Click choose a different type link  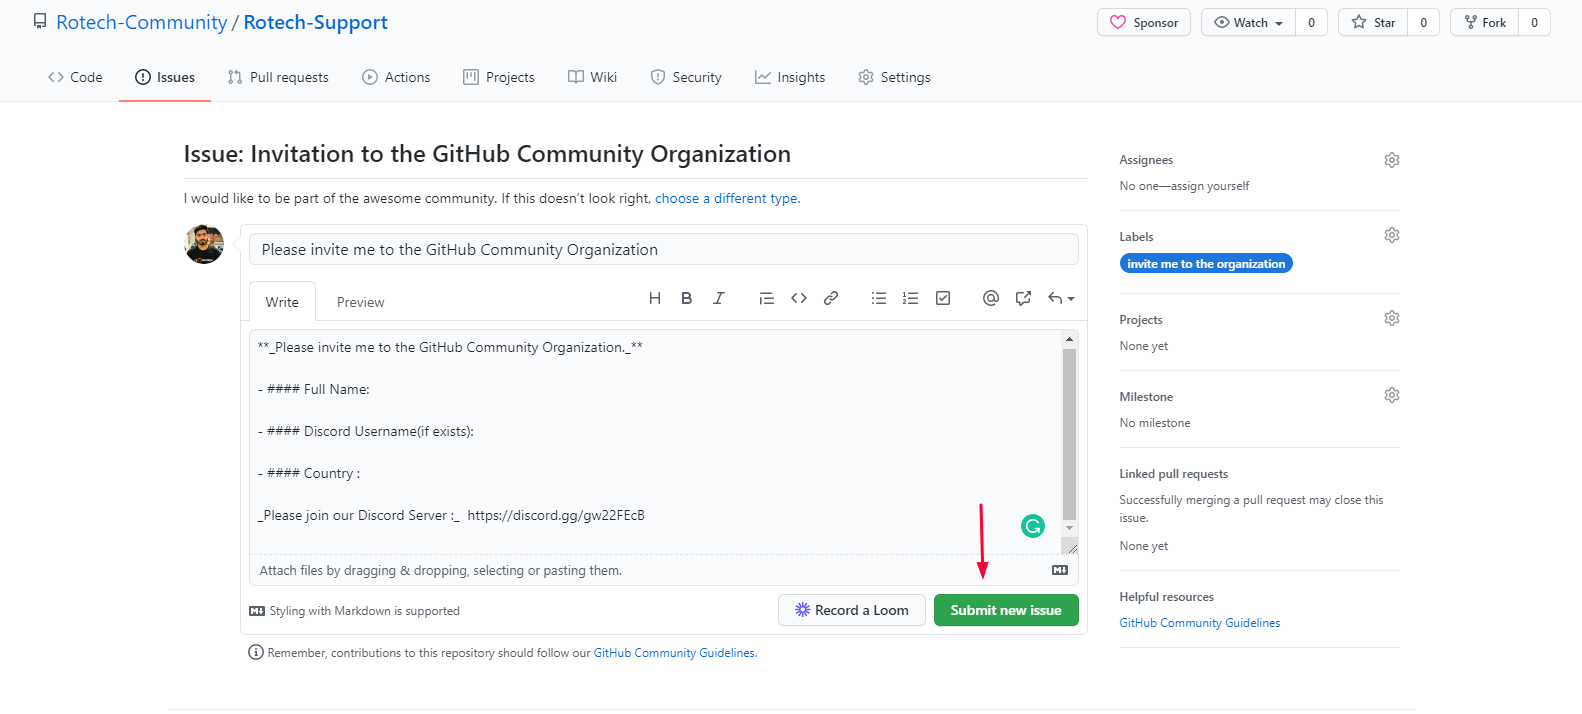coord(726,198)
